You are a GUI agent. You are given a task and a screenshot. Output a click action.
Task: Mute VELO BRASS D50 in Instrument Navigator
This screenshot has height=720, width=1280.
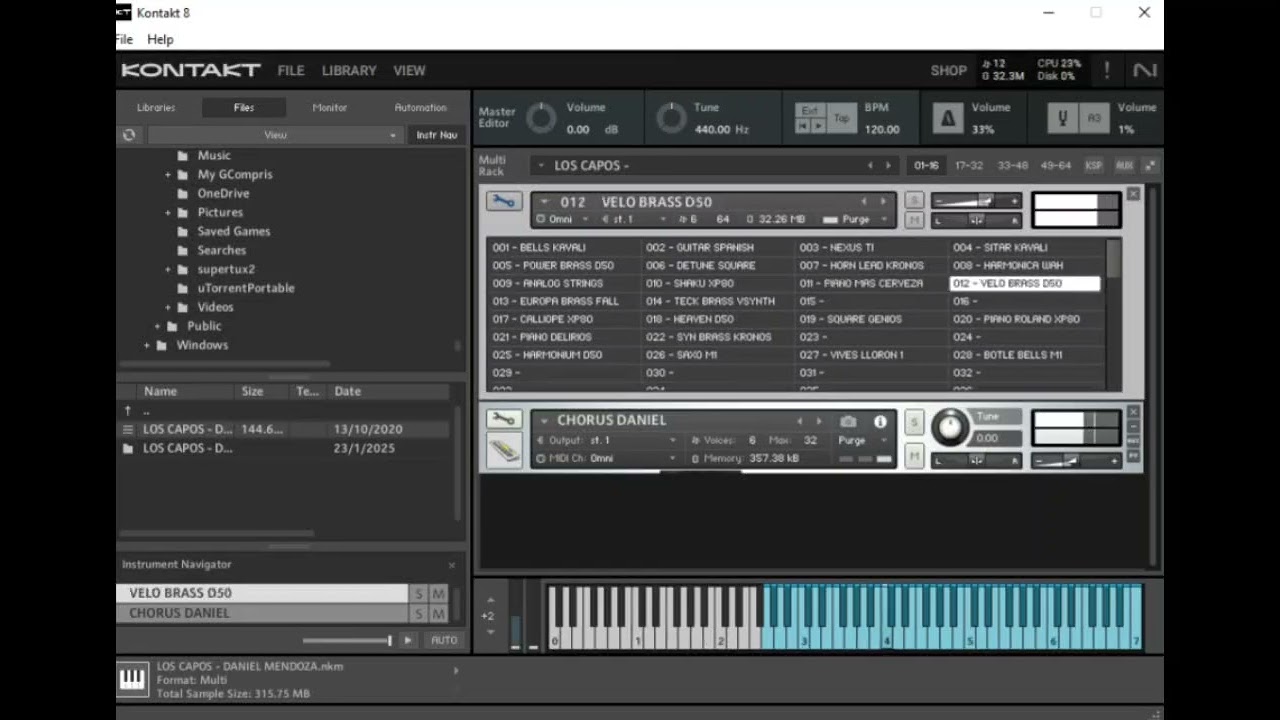tap(438, 594)
